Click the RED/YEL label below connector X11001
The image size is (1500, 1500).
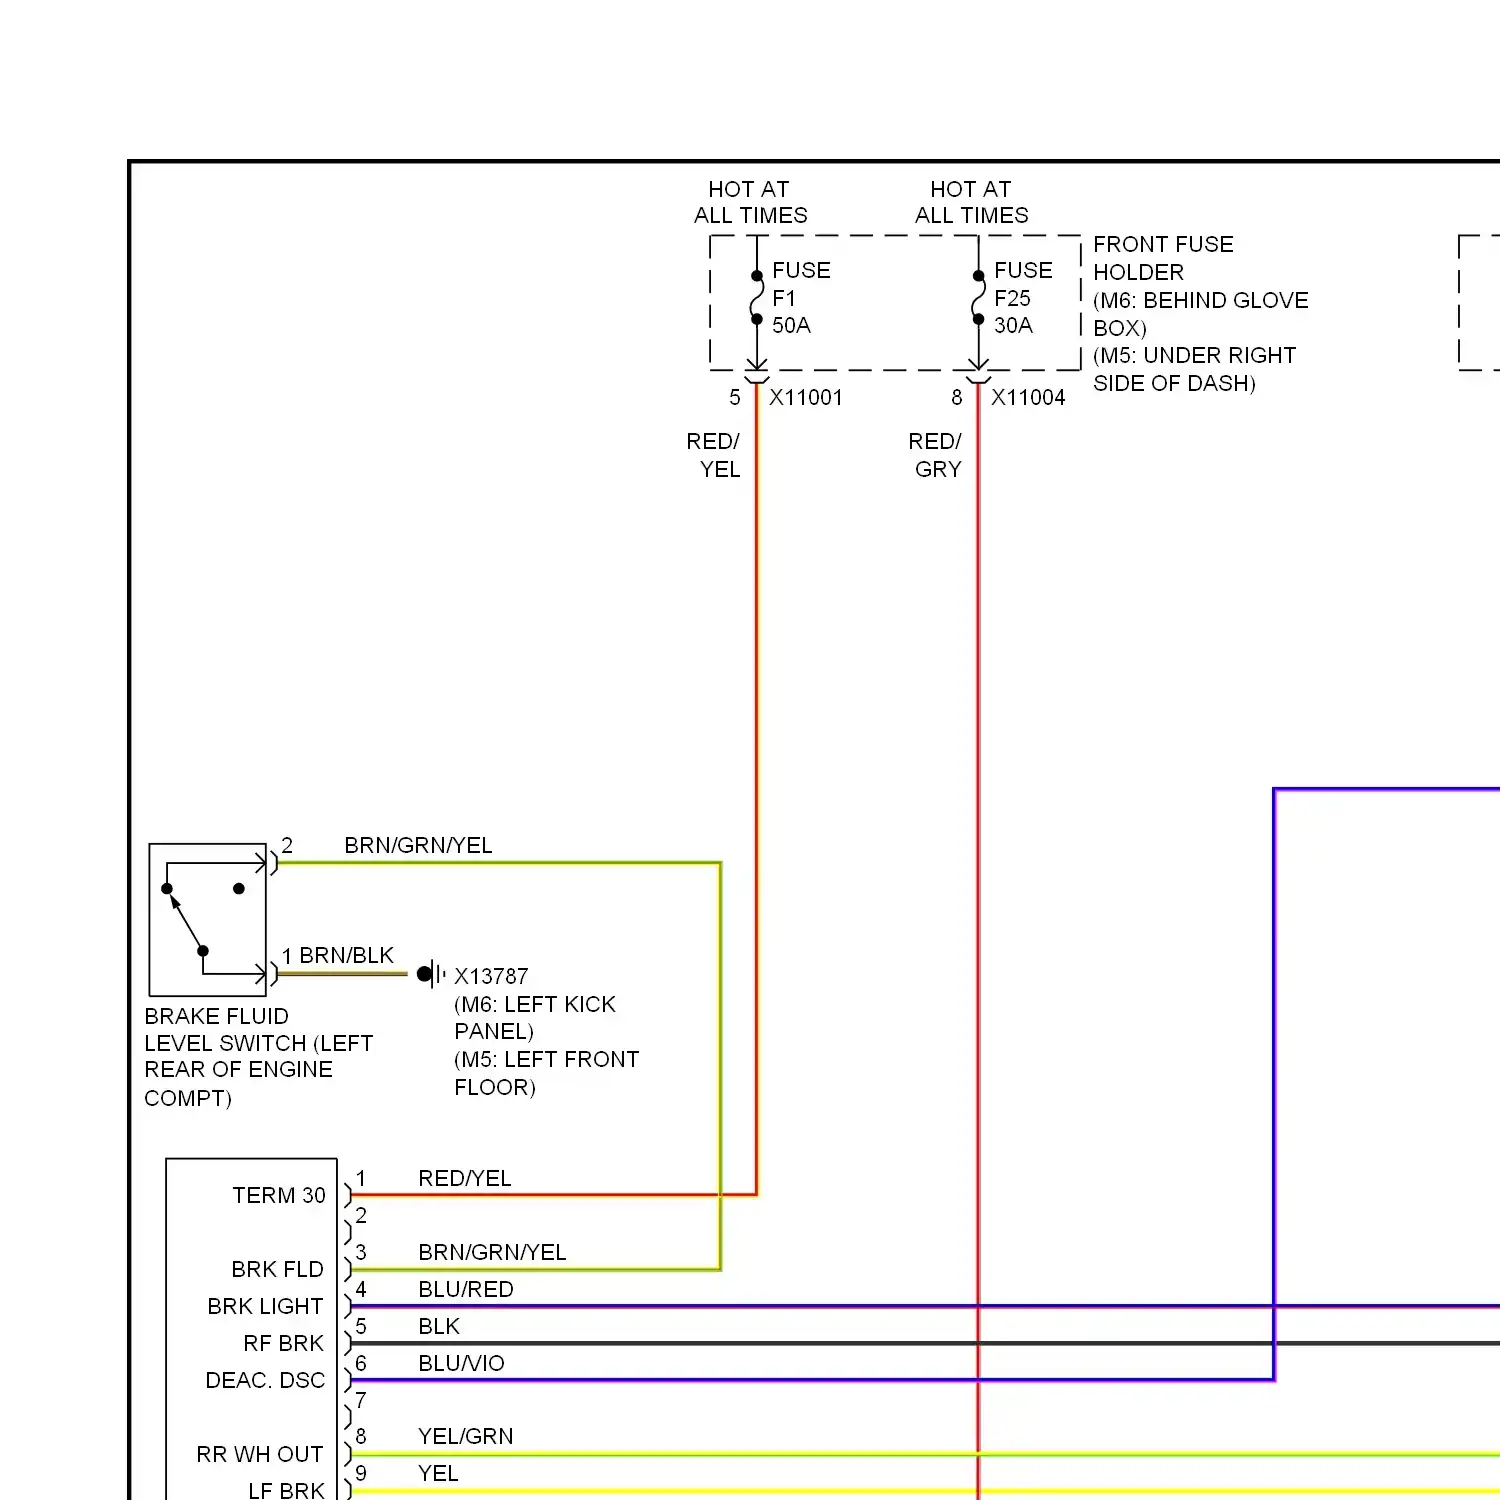tap(713, 455)
